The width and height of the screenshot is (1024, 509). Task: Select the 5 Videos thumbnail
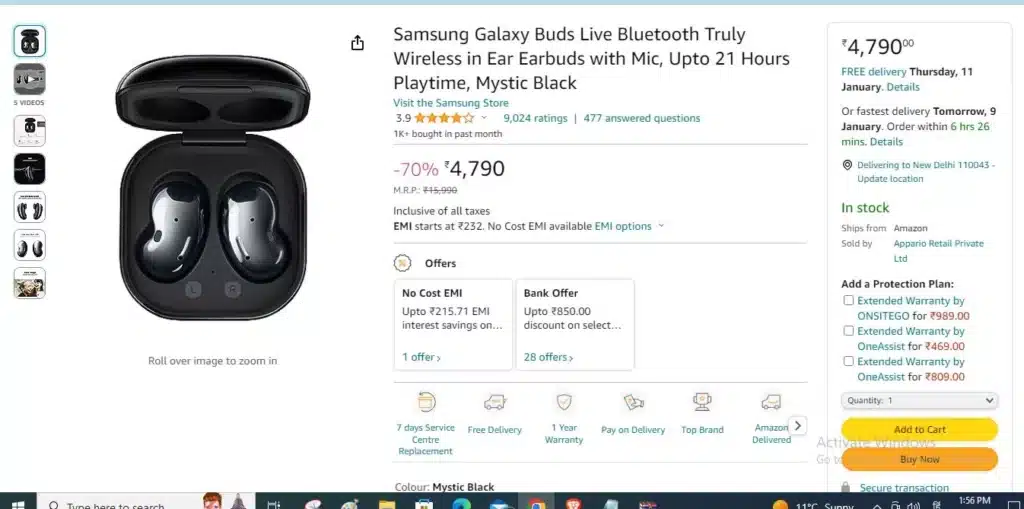[29, 79]
